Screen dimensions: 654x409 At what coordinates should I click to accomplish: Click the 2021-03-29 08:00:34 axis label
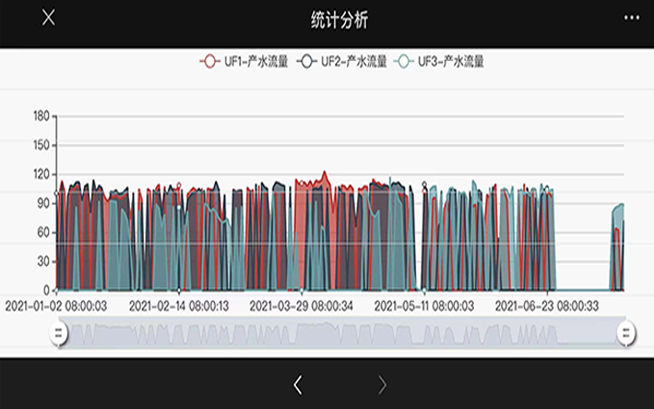coord(298,305)
